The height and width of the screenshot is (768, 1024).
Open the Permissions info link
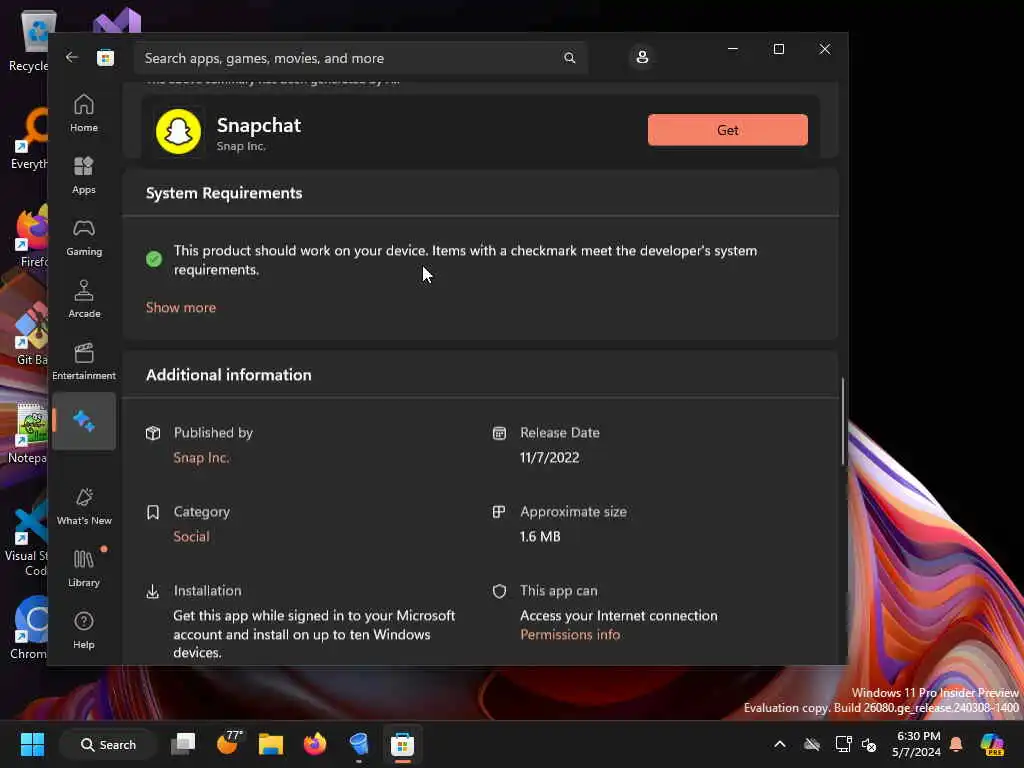pos(570,634)
